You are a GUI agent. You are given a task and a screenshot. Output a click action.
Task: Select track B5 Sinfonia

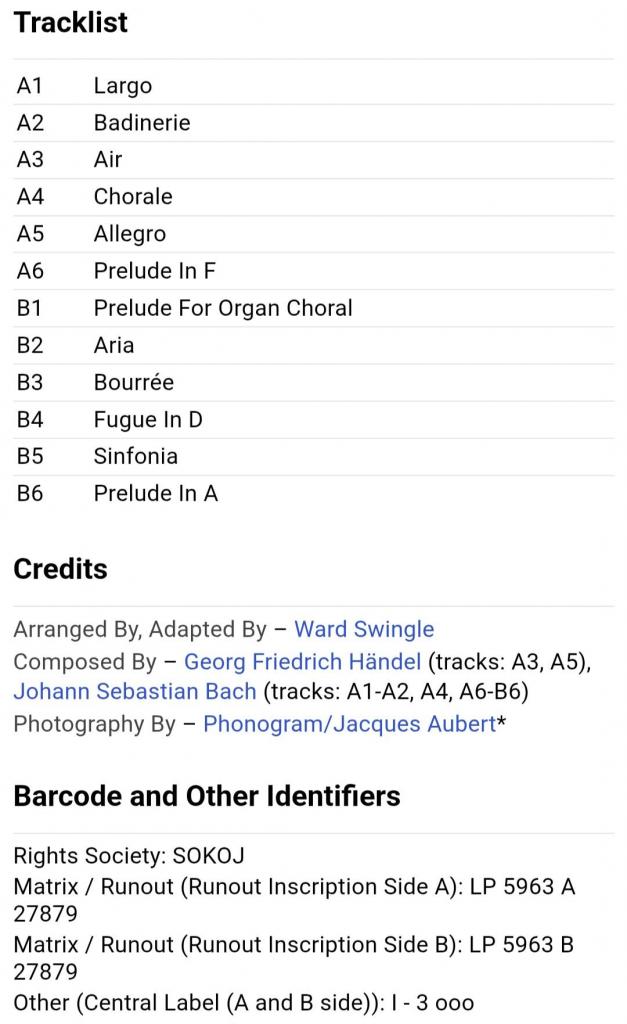click(136, 456)
